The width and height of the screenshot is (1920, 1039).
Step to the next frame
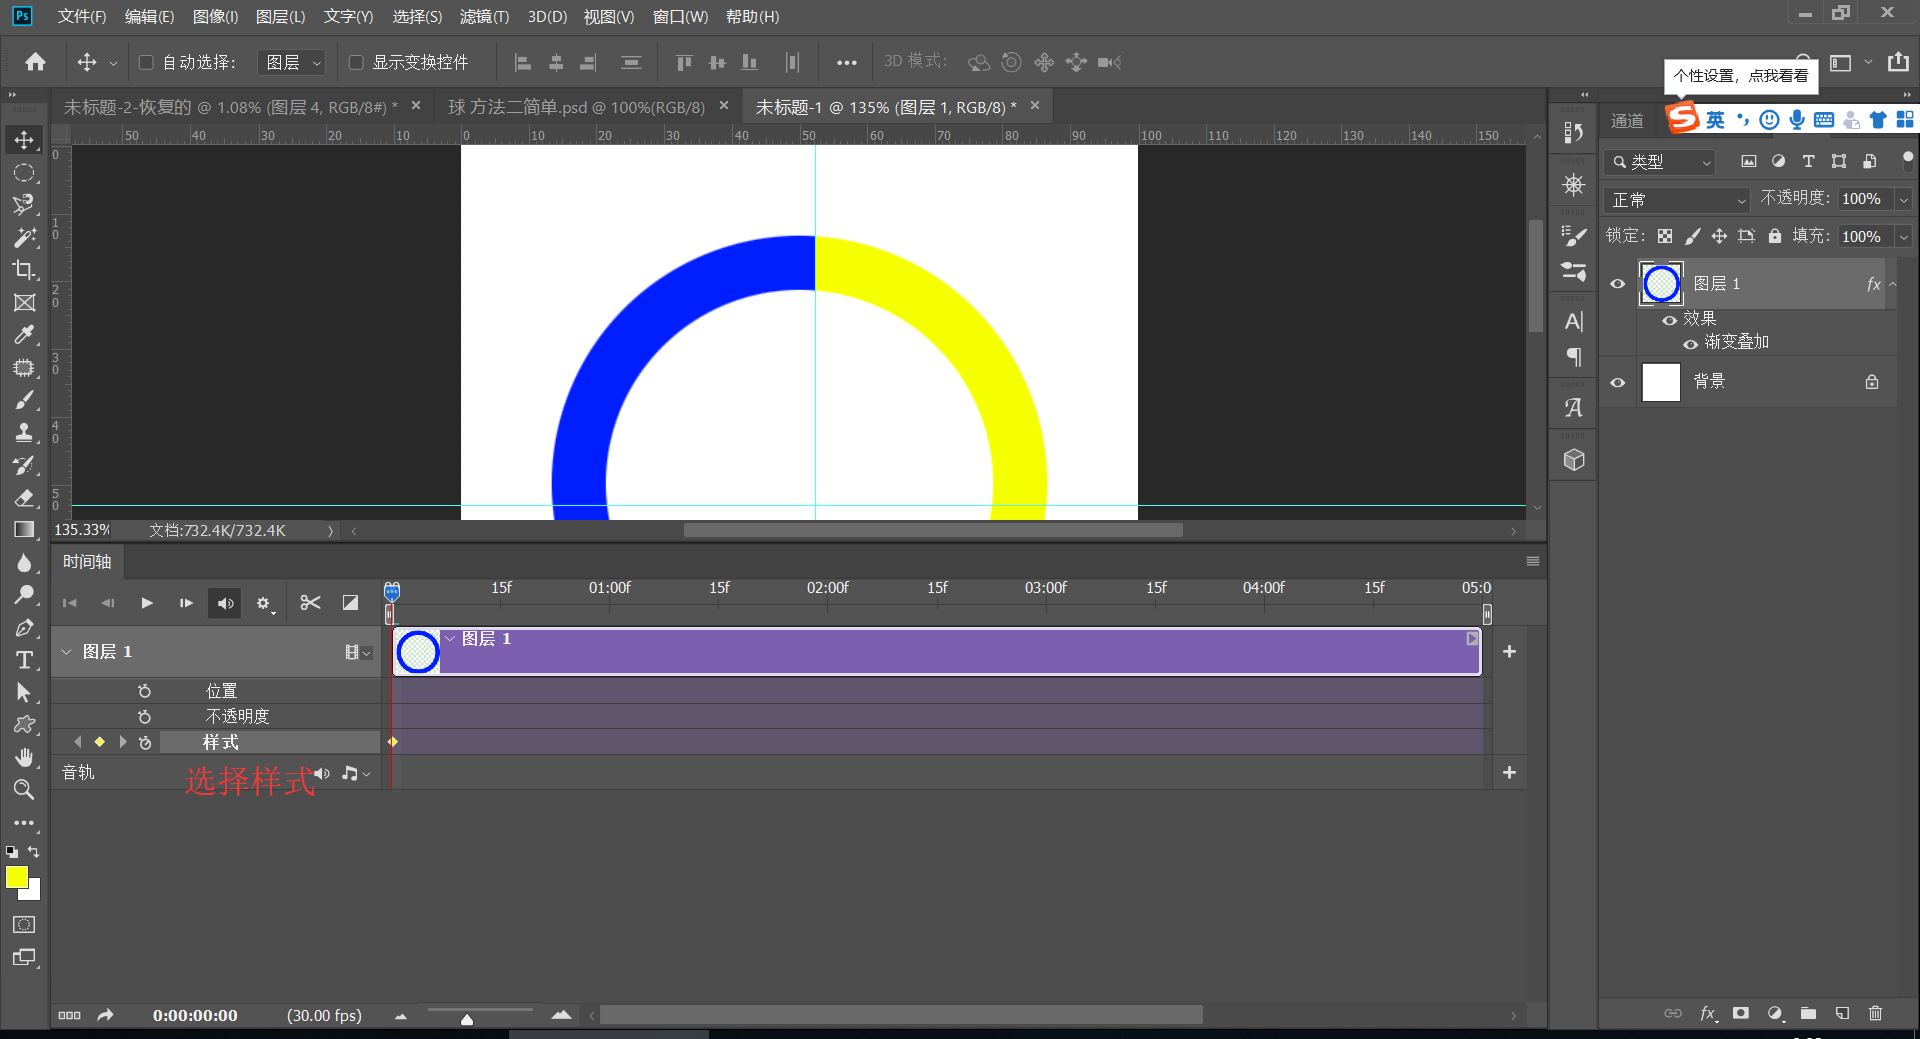pyautogui.click(x=186, y=603)
